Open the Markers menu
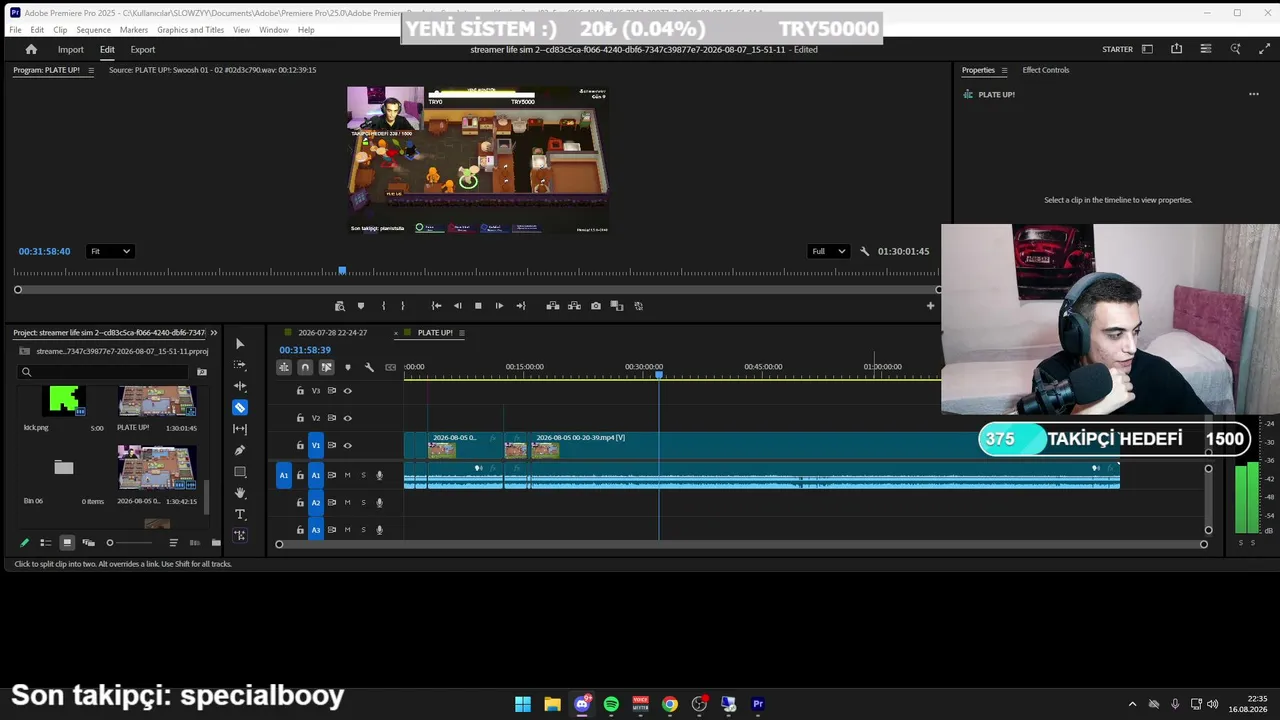 pos(134,30)
